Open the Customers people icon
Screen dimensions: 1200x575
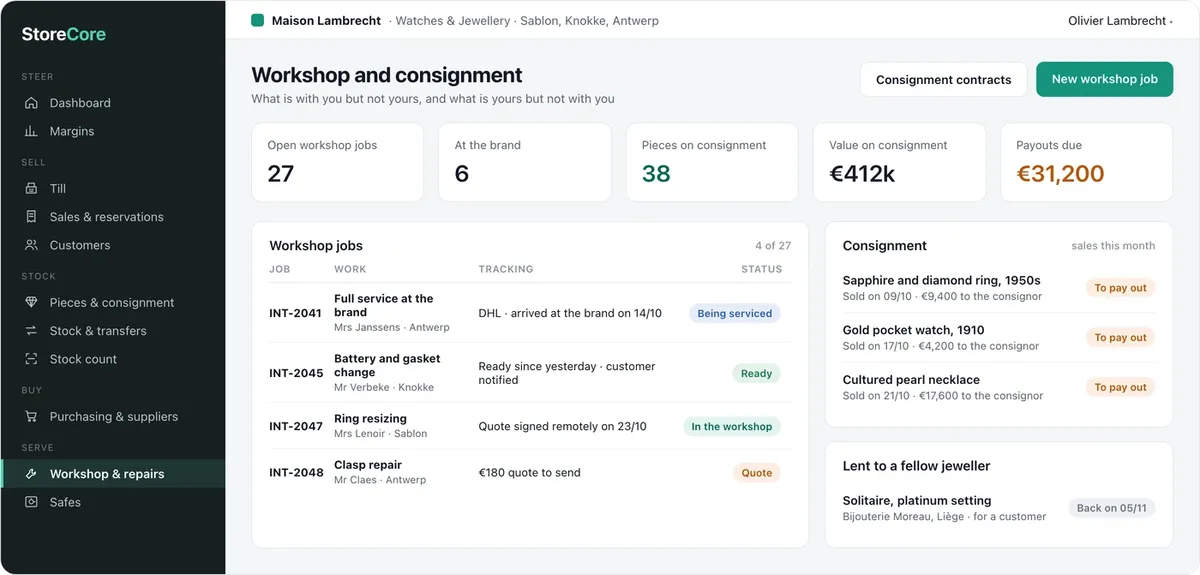31,245
